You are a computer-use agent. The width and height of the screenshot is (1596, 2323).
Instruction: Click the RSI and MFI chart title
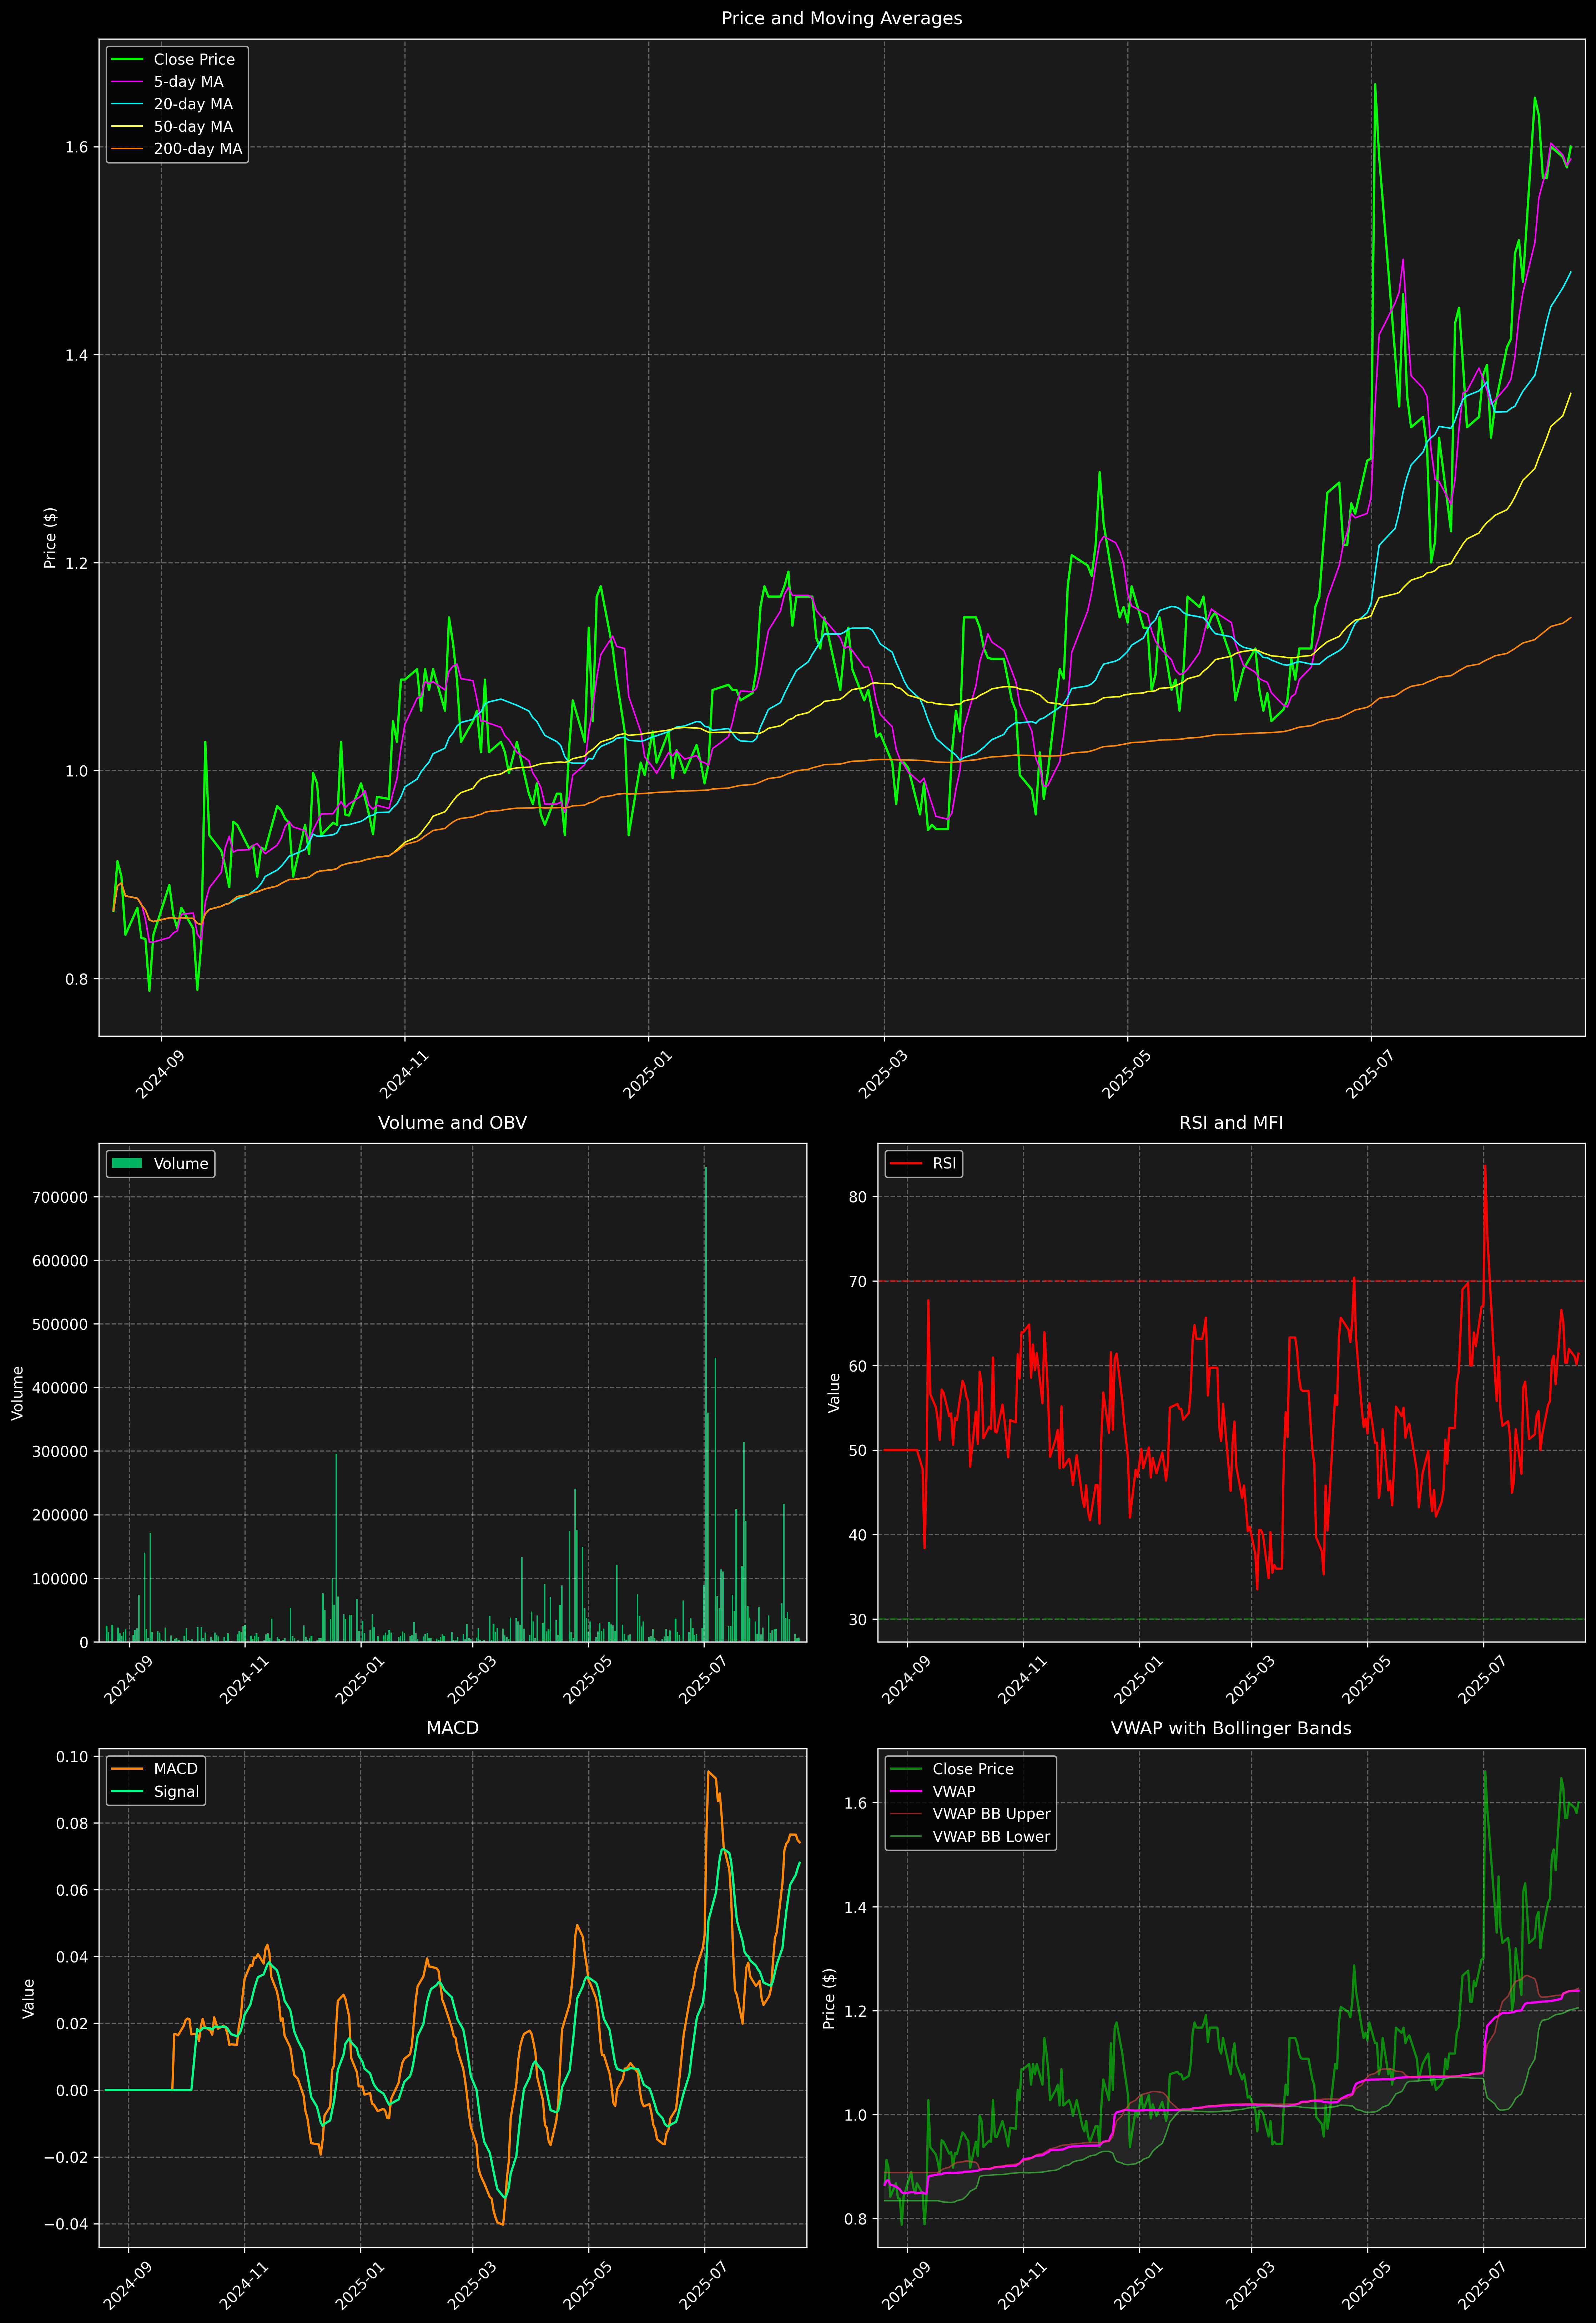click(1230, 1123)
